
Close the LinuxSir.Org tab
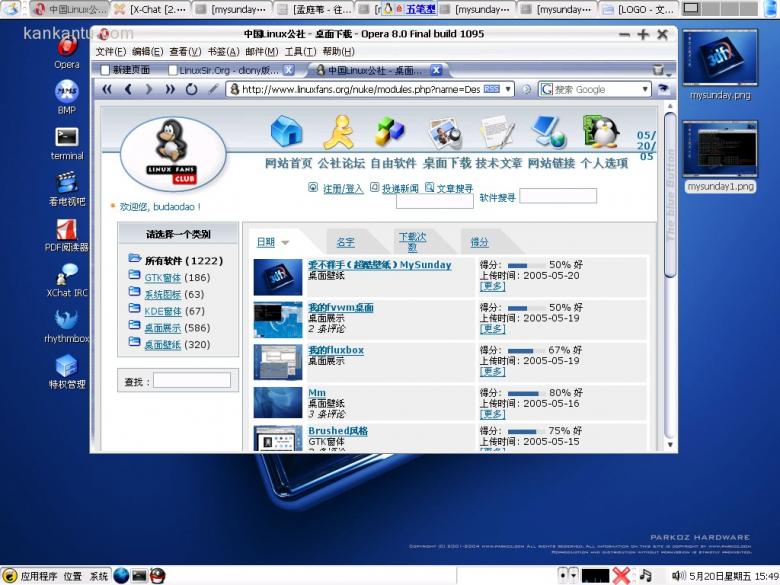289,70
